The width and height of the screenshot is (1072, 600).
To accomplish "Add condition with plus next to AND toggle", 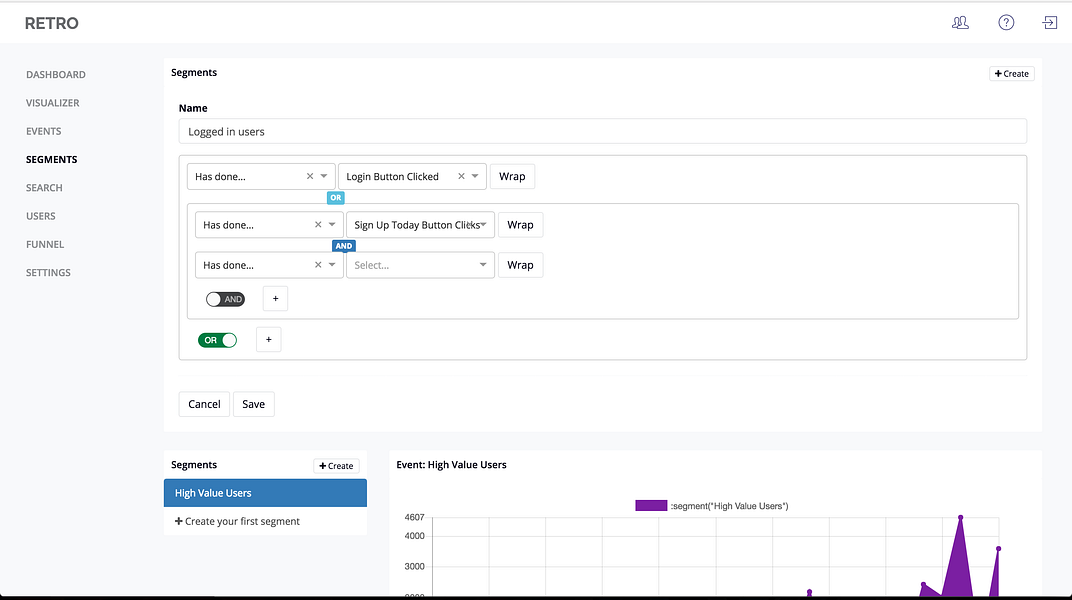I will pyautogui.click(x=276, y=299).
